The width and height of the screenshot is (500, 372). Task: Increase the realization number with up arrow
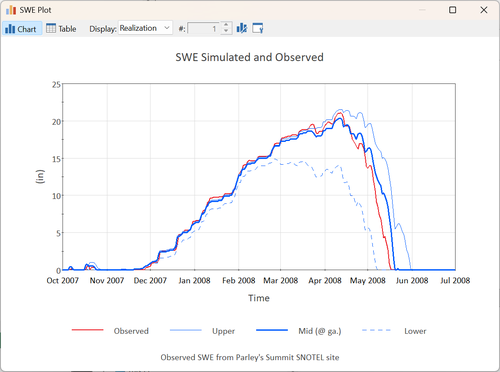226,25
